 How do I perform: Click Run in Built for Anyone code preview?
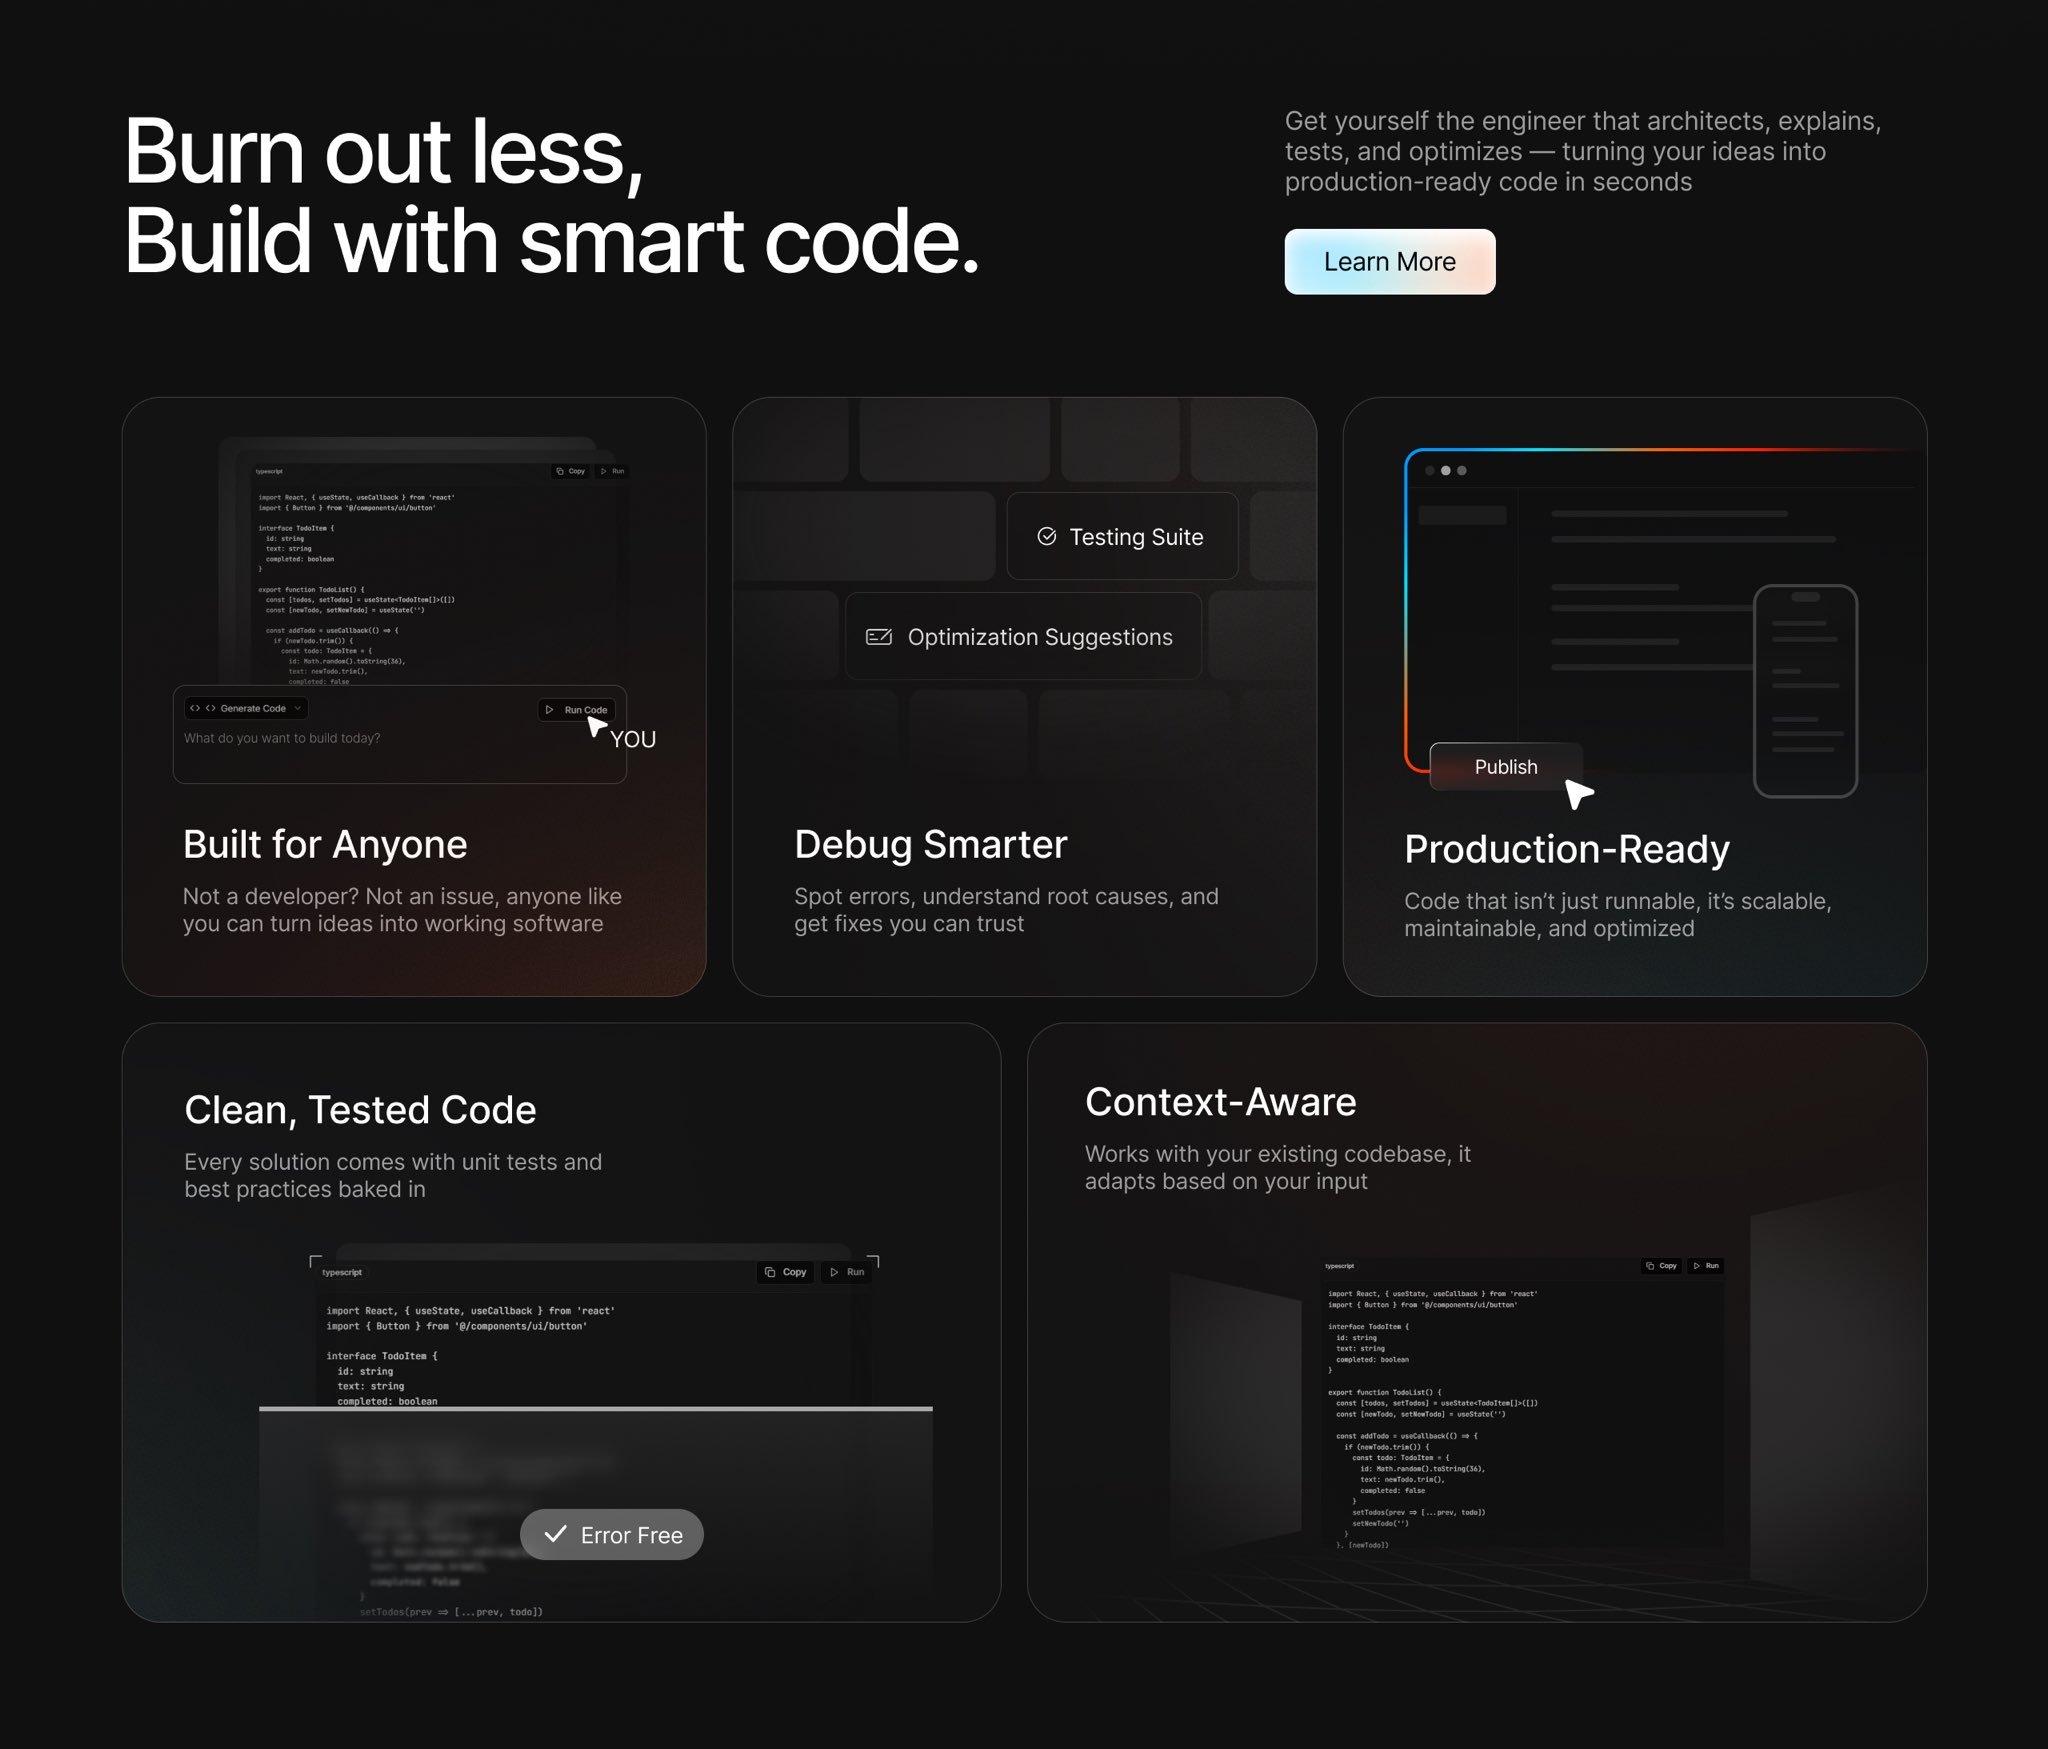[x=612, y=471]
